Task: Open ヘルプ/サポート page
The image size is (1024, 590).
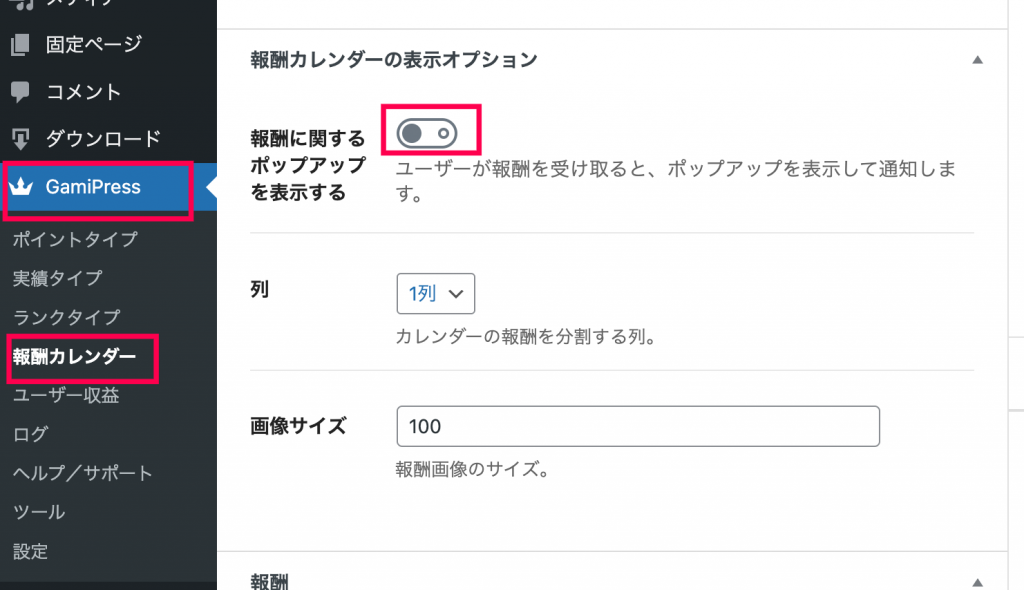Action: pos(82,473)
